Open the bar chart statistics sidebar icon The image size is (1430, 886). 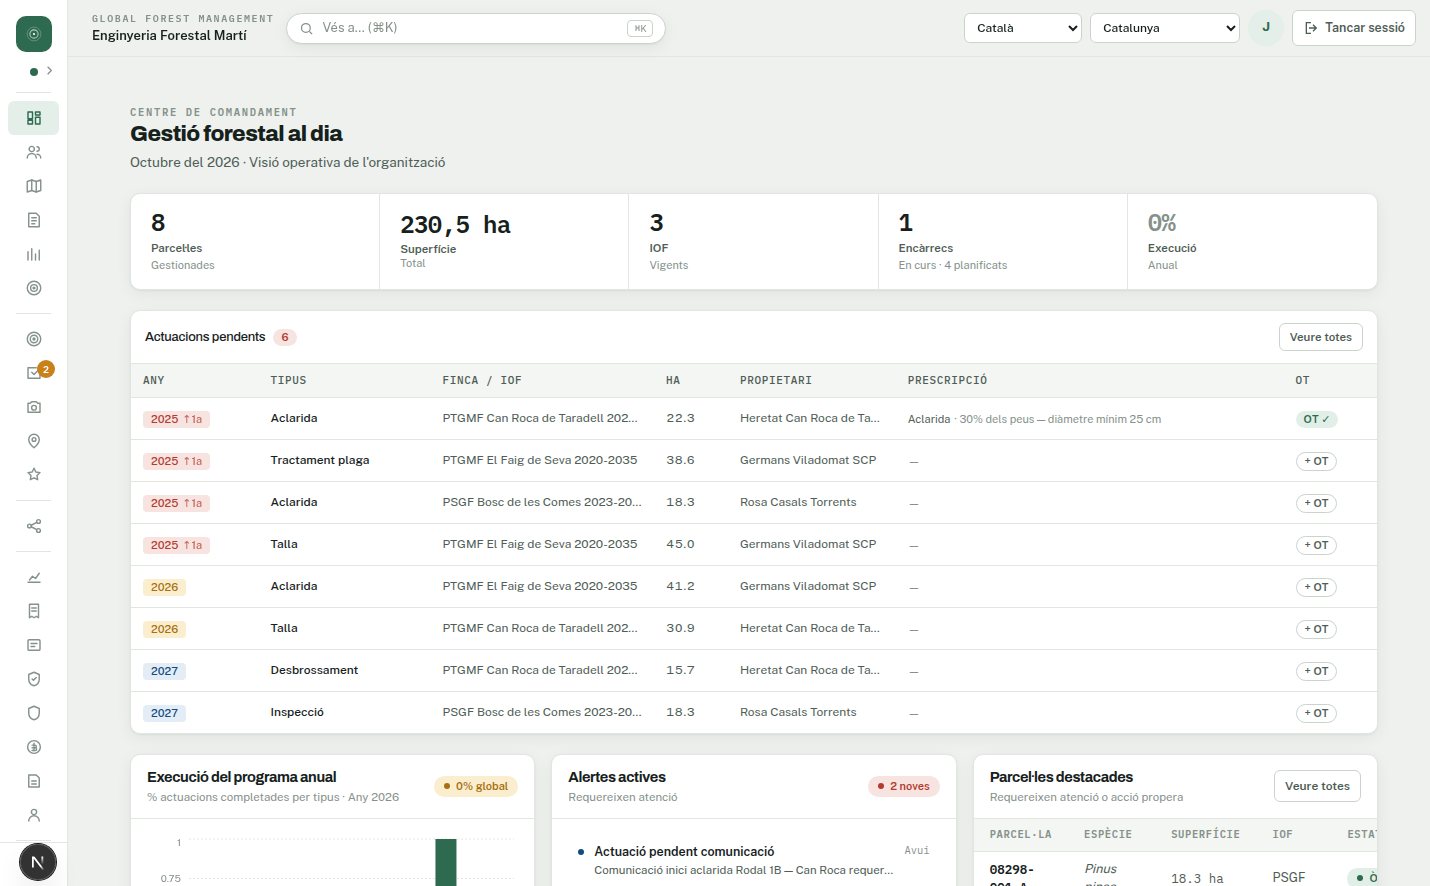[34, 254]
